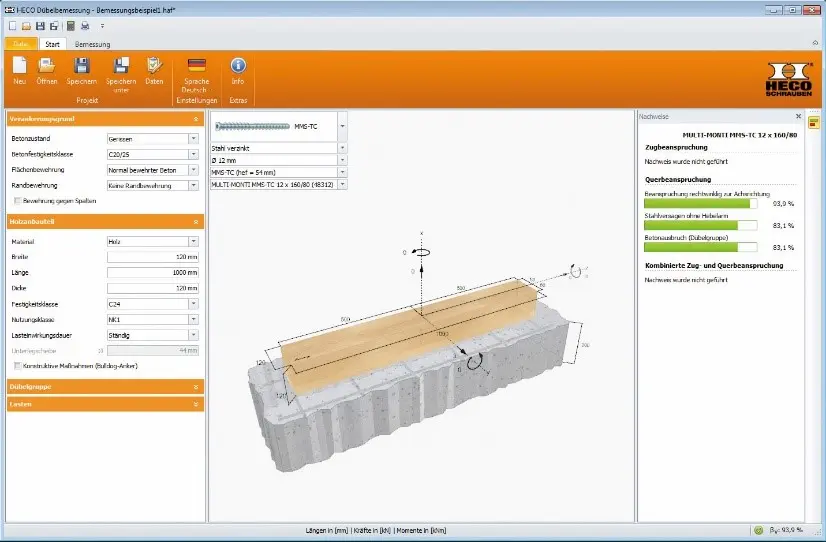This screenshot has height=542, width=826.
Task: Open the quick access toolbar customize arrow
Action: click(x=102, y=26)
